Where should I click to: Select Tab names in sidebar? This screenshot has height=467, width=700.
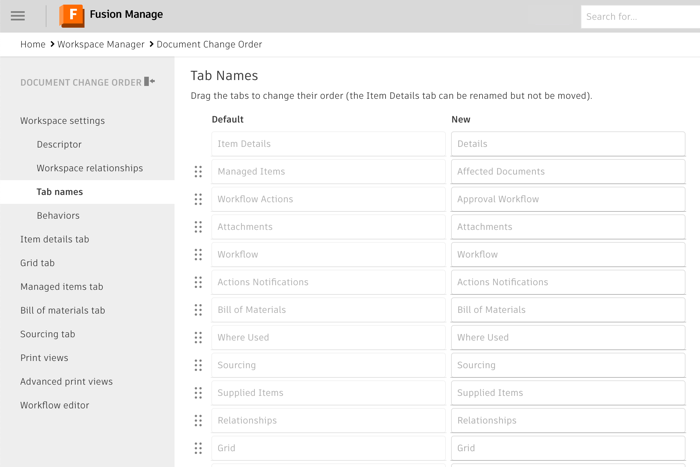point(60,192)
